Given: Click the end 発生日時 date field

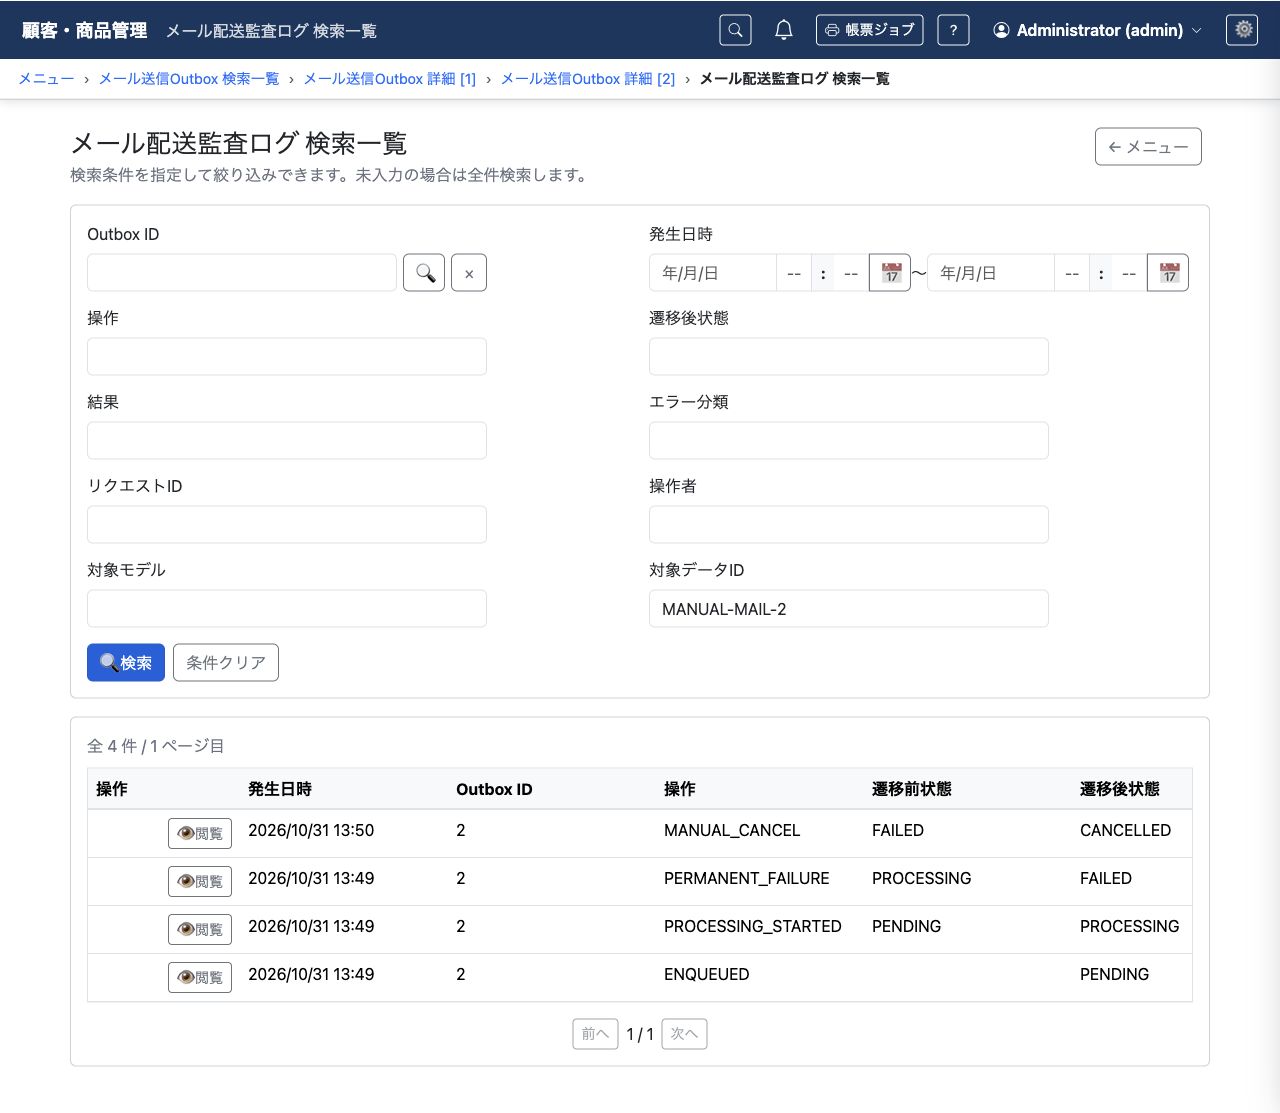Looking at the screenshot, I should coord(990,273).
